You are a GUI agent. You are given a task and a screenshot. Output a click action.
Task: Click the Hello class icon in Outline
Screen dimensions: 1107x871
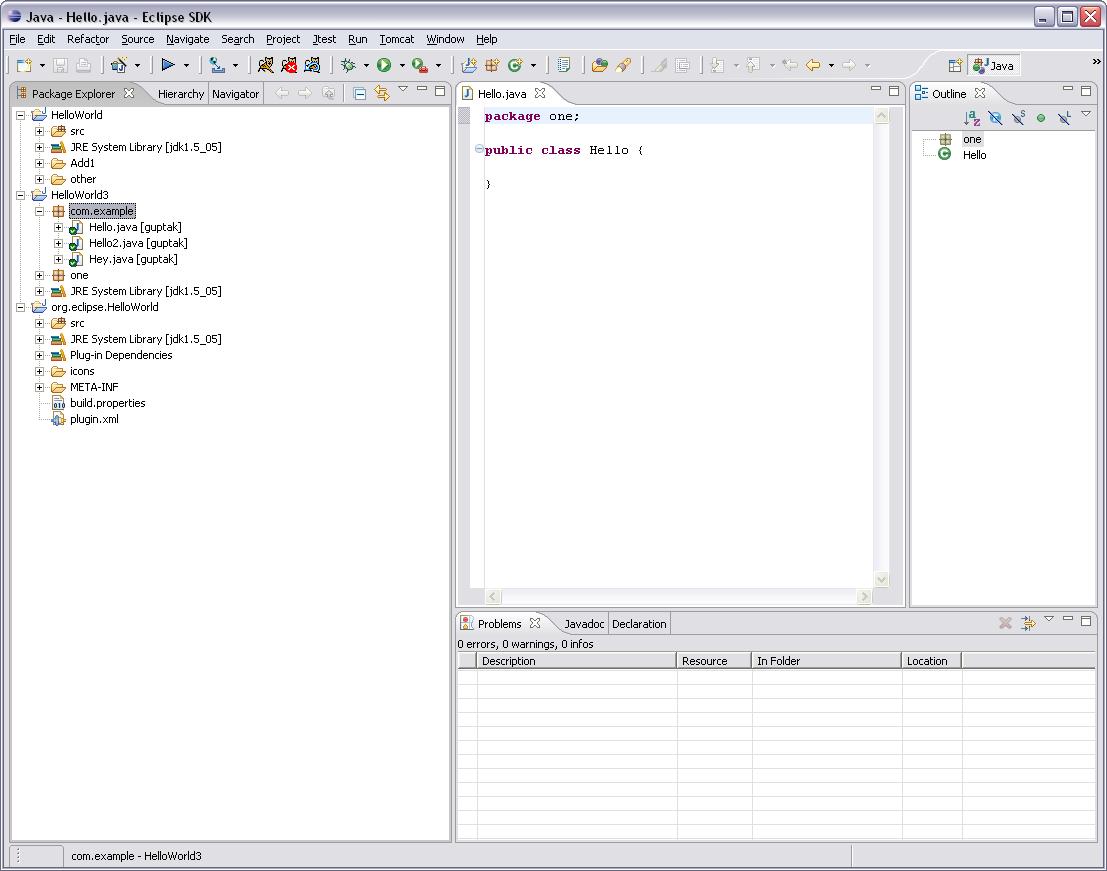(x=945, y=155)
